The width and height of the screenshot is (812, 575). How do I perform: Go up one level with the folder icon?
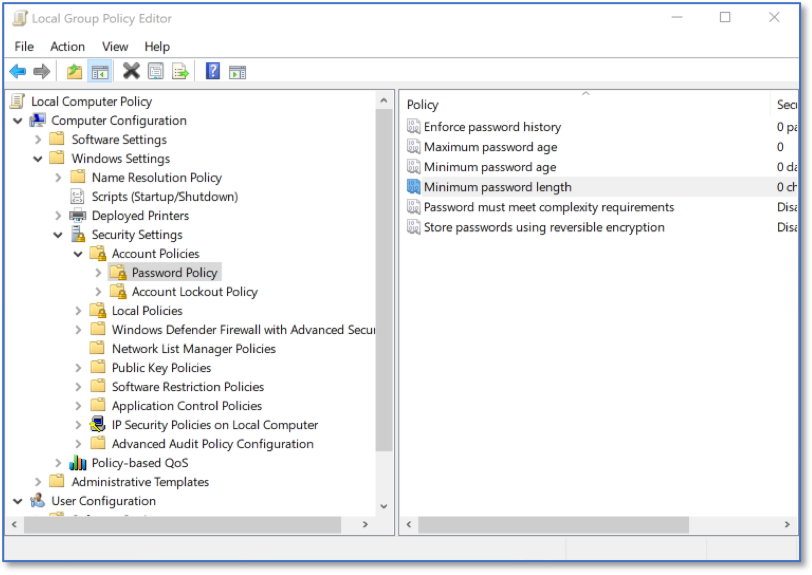[x=75, y=71]
